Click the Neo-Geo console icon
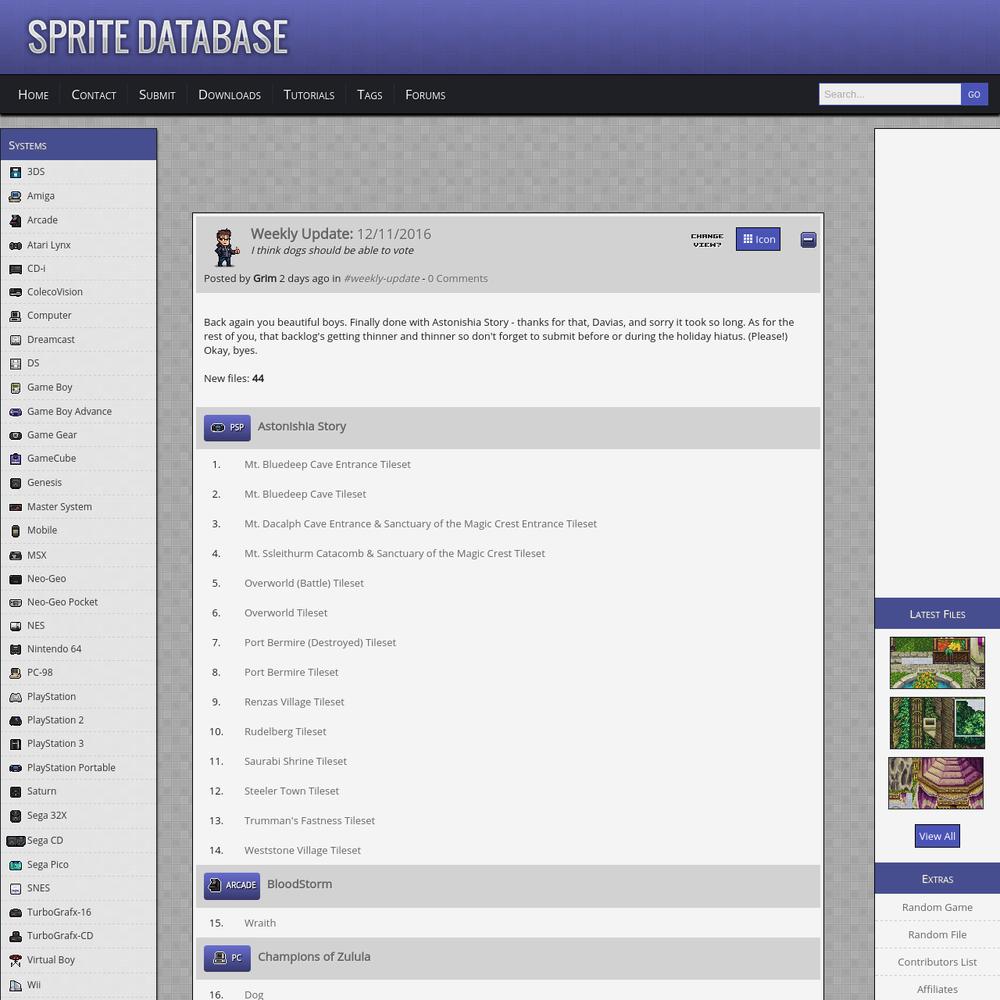This screenshot has height=1000, width=1000. 15,579
